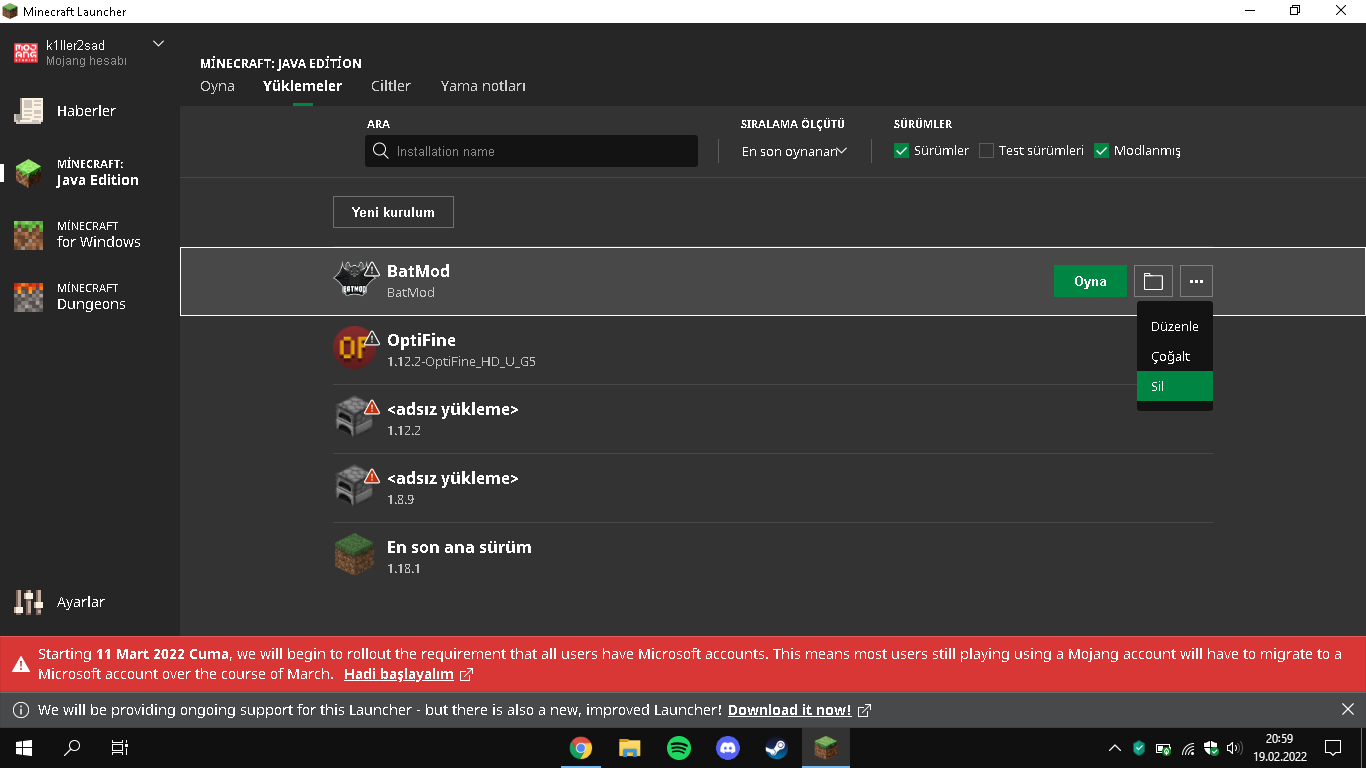Viewport: 1366px width, 768px height.
Task: Click the OptiFine OF logo icon
Action: tap(353, 347)
